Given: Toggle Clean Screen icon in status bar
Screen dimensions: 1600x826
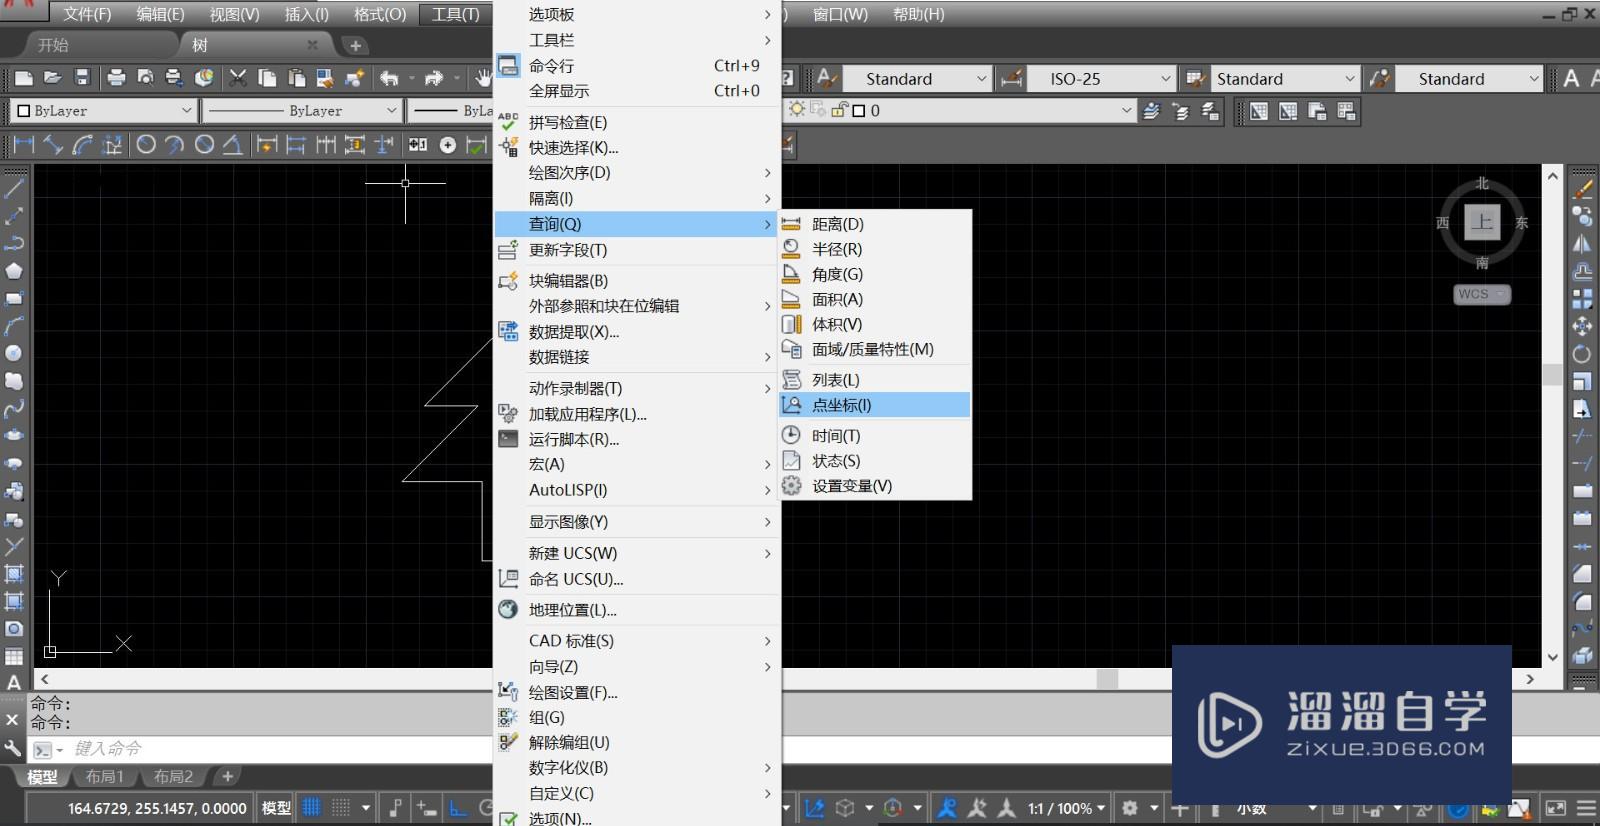Looking at the screenshot, I should click(1556, 807).
